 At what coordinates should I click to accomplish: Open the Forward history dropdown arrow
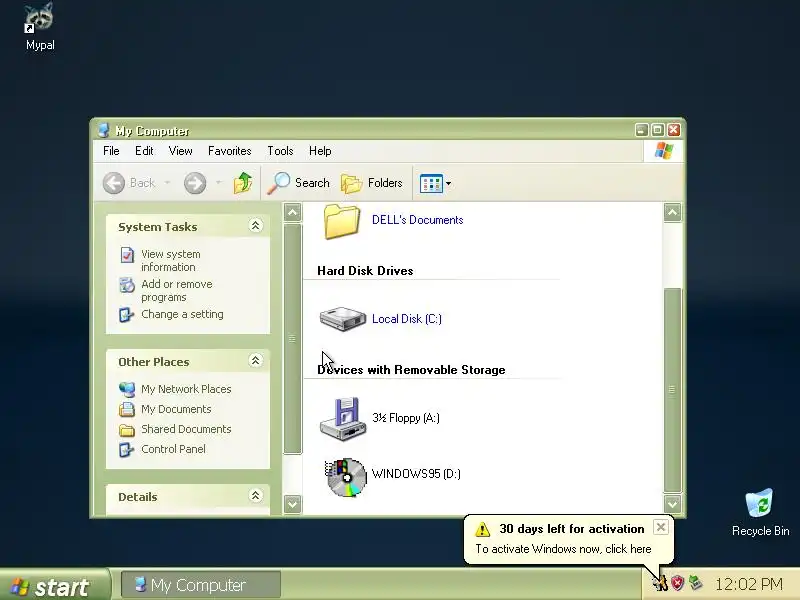(x=218, y=183)
